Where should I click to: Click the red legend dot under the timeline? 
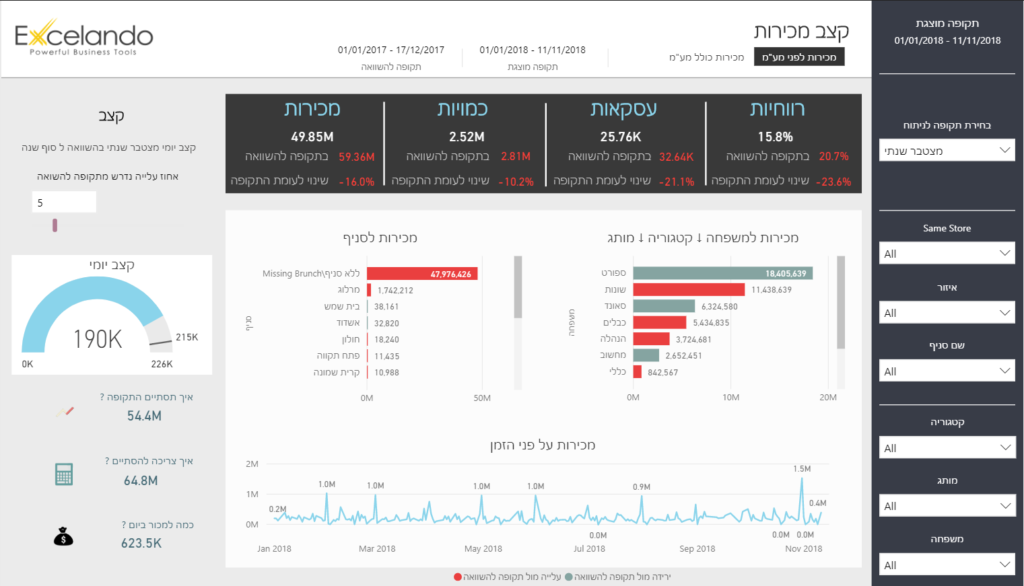(458, 577)
